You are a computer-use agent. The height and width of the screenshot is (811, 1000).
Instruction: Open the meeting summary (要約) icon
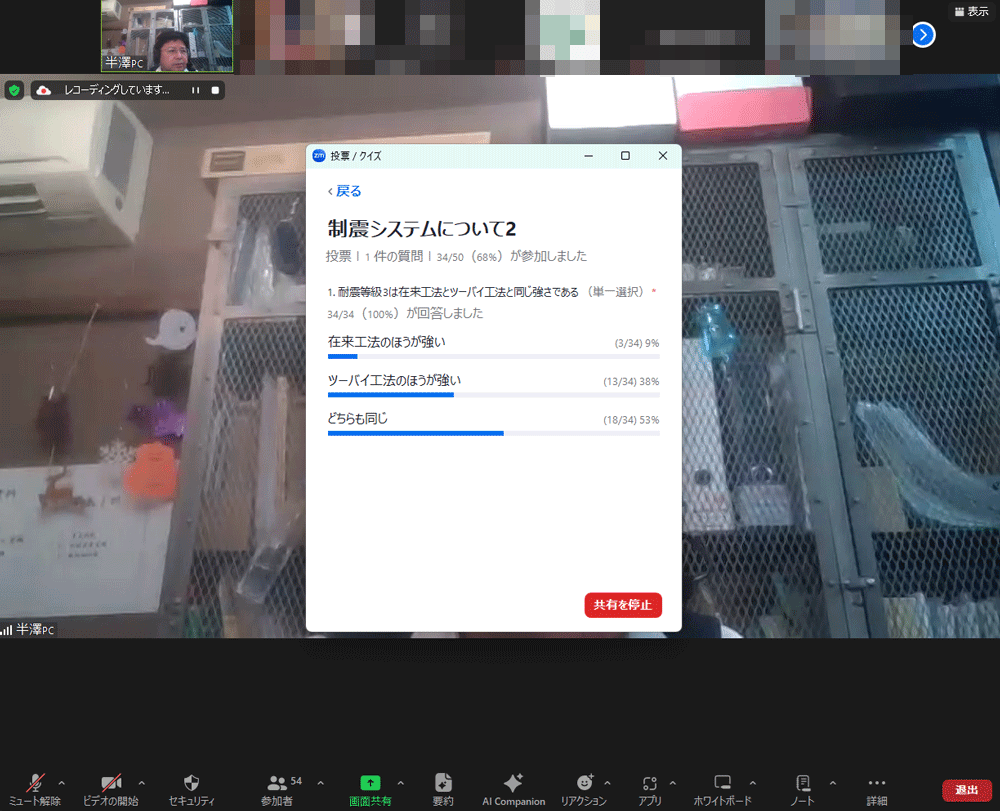click(x=443, y=784)
